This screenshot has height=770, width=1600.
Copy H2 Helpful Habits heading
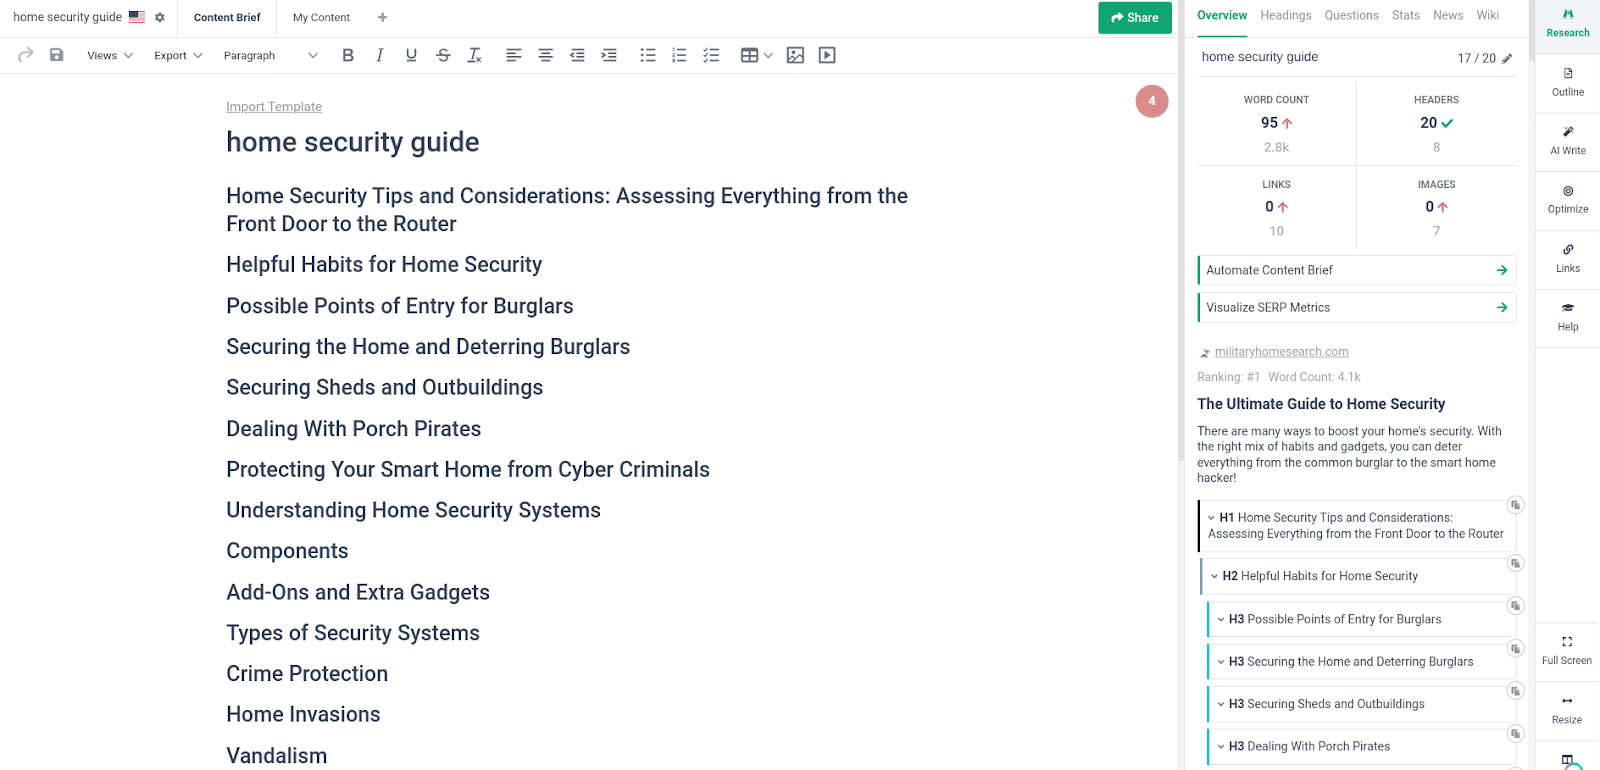pos(1515,563)
